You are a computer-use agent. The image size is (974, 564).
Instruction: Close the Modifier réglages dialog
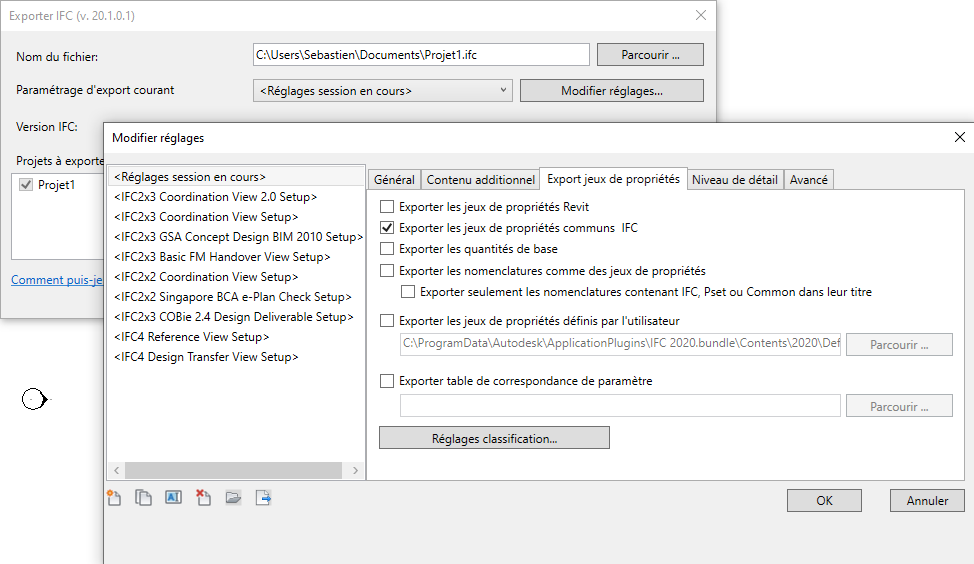[959, 137]
